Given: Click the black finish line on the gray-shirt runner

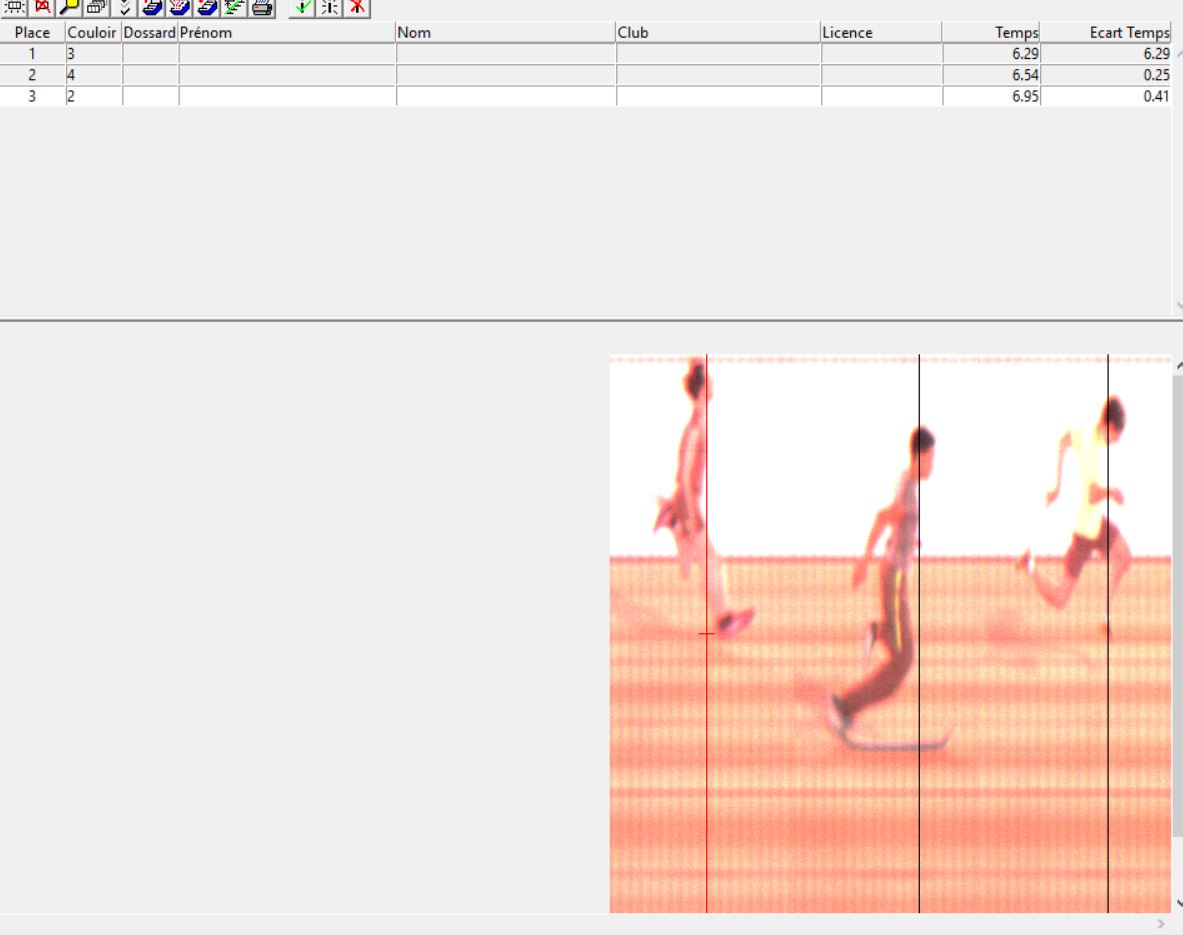Looking at the screenshot, I should [x=919, y=634].
